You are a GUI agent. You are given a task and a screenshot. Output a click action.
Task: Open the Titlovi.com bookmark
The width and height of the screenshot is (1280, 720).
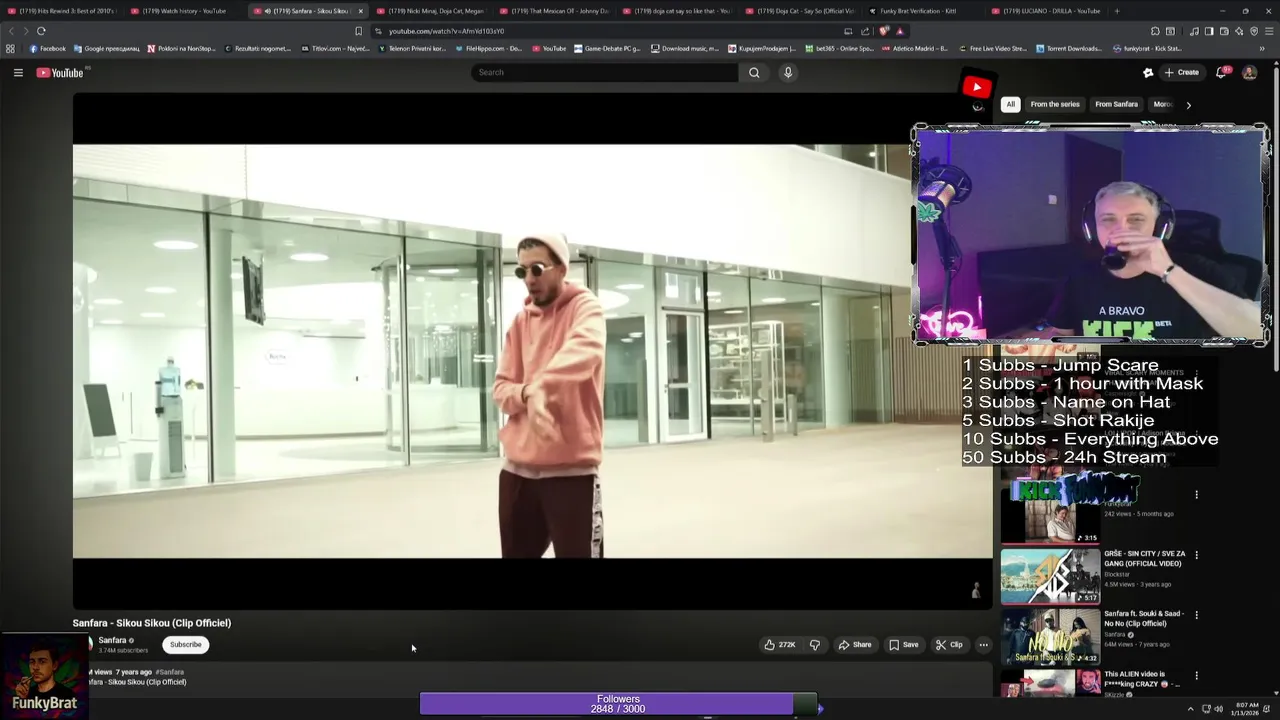pyautogui.click(x=334, y=48)
